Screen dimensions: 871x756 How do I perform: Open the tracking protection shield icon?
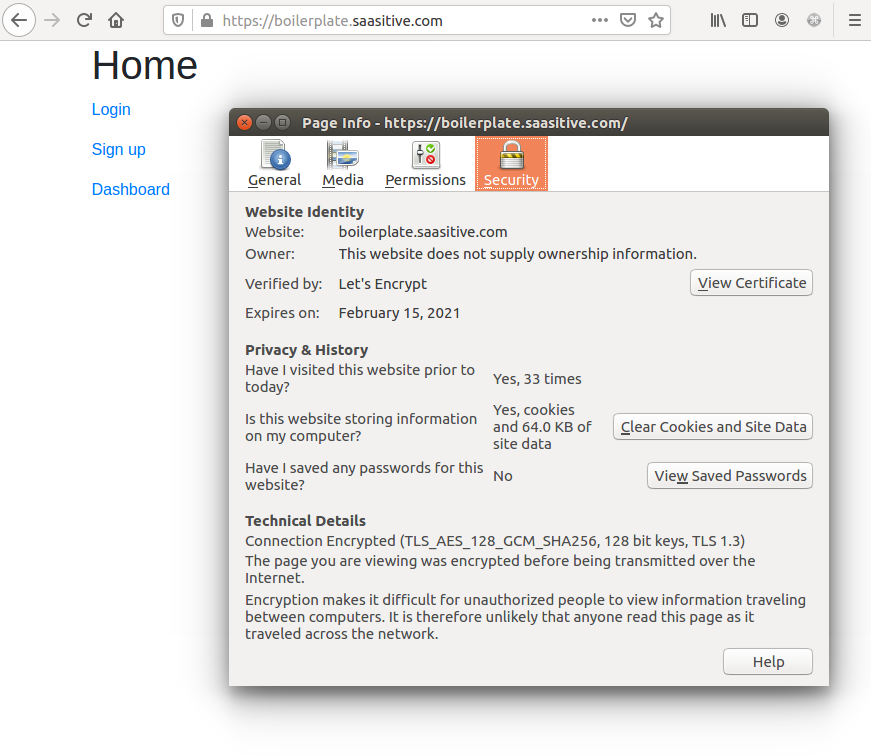(x=178, y=20)
